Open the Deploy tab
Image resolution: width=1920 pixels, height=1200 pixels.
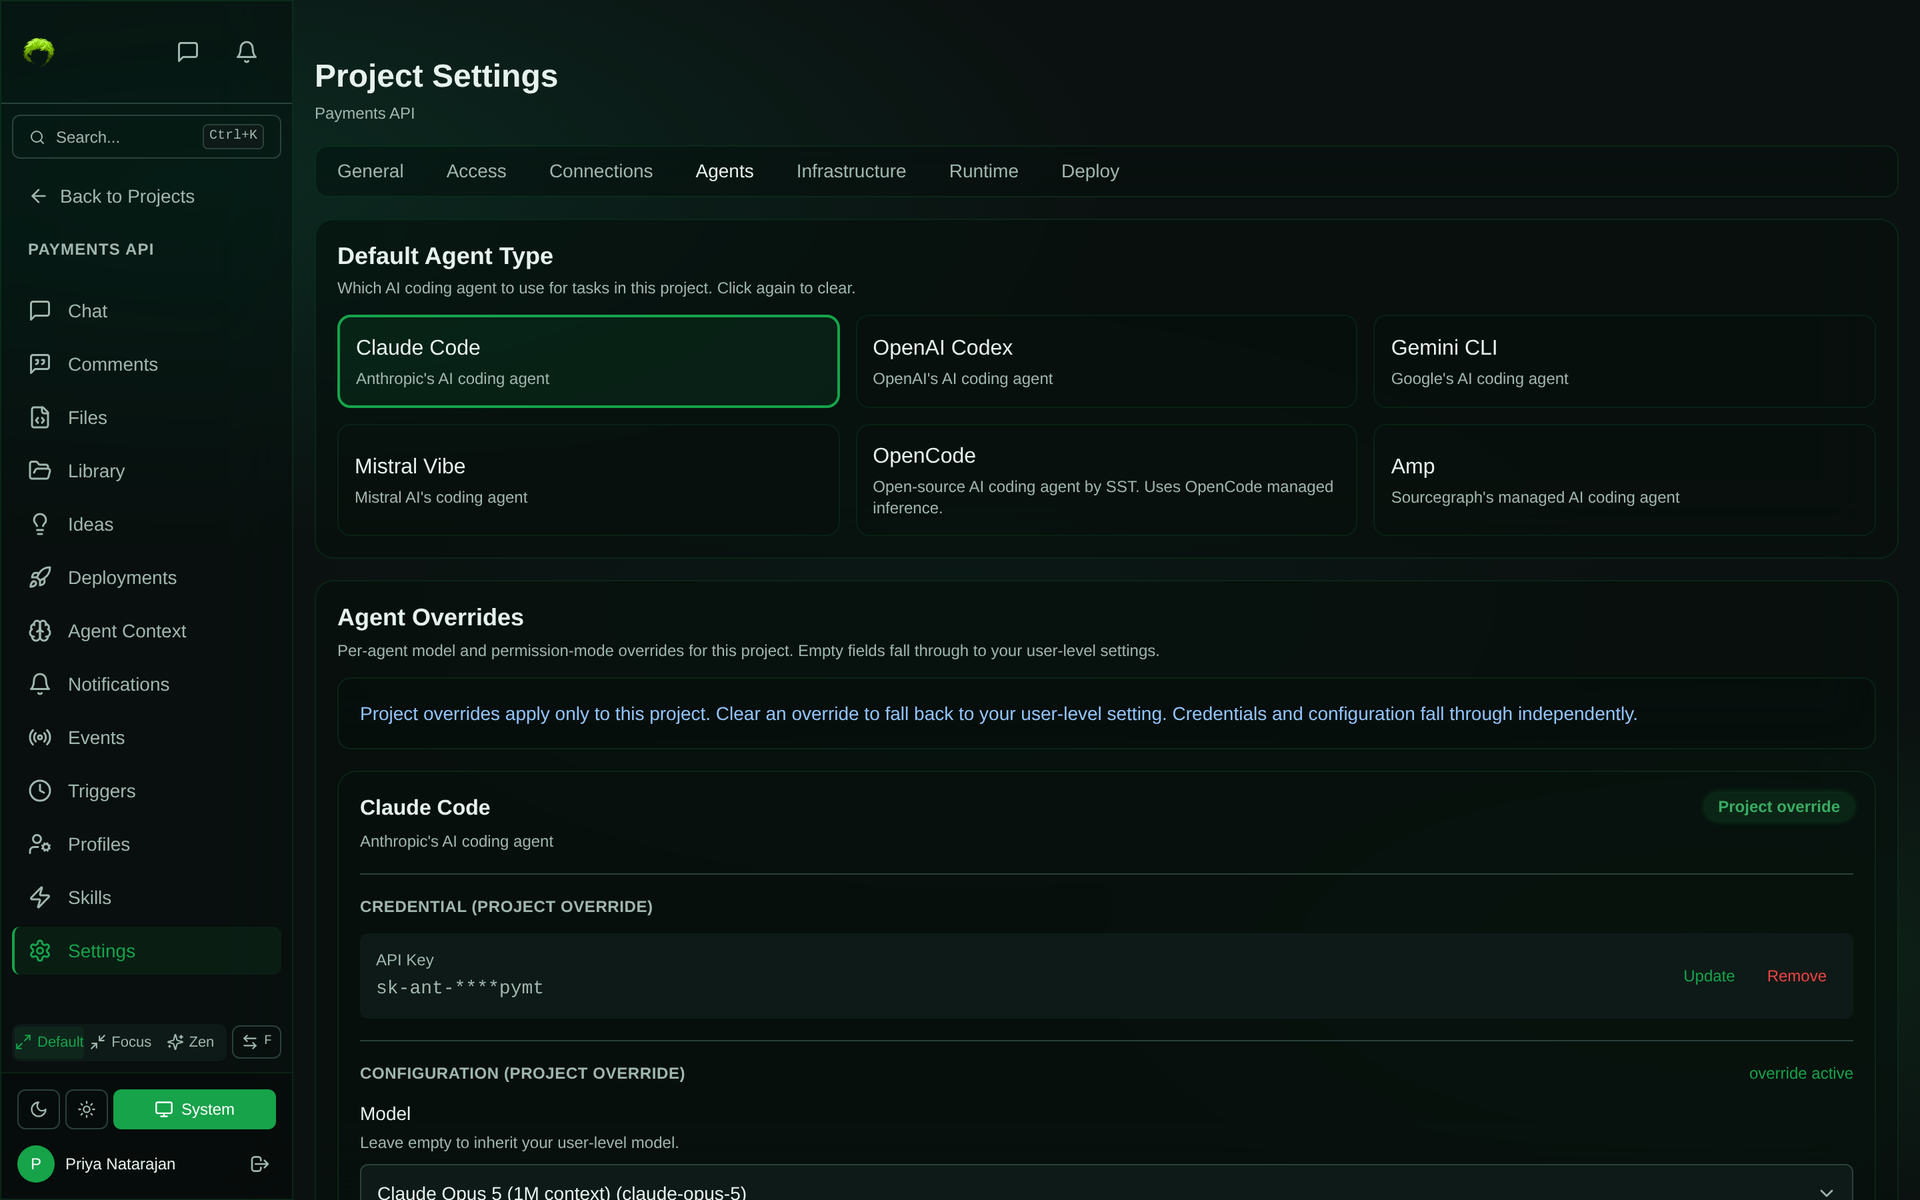click(1090, 171)
